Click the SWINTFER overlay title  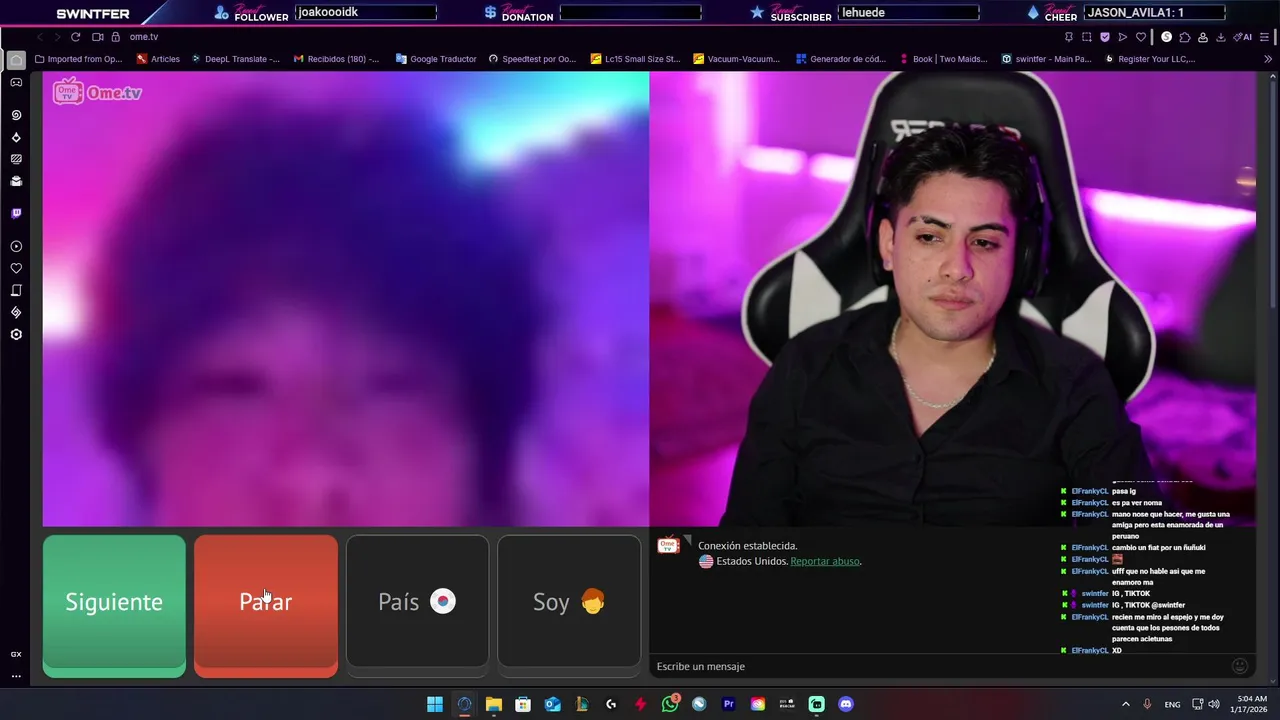coord(93,14)
